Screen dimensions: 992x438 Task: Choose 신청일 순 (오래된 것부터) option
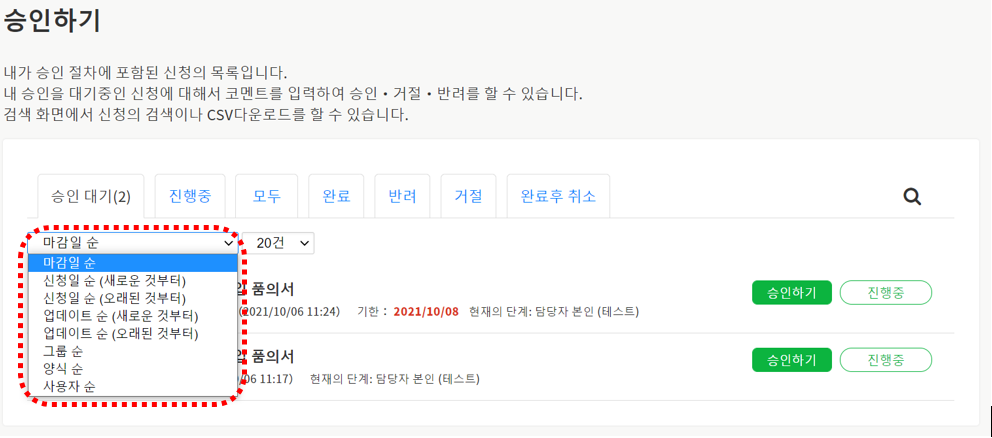click(114, 298)
